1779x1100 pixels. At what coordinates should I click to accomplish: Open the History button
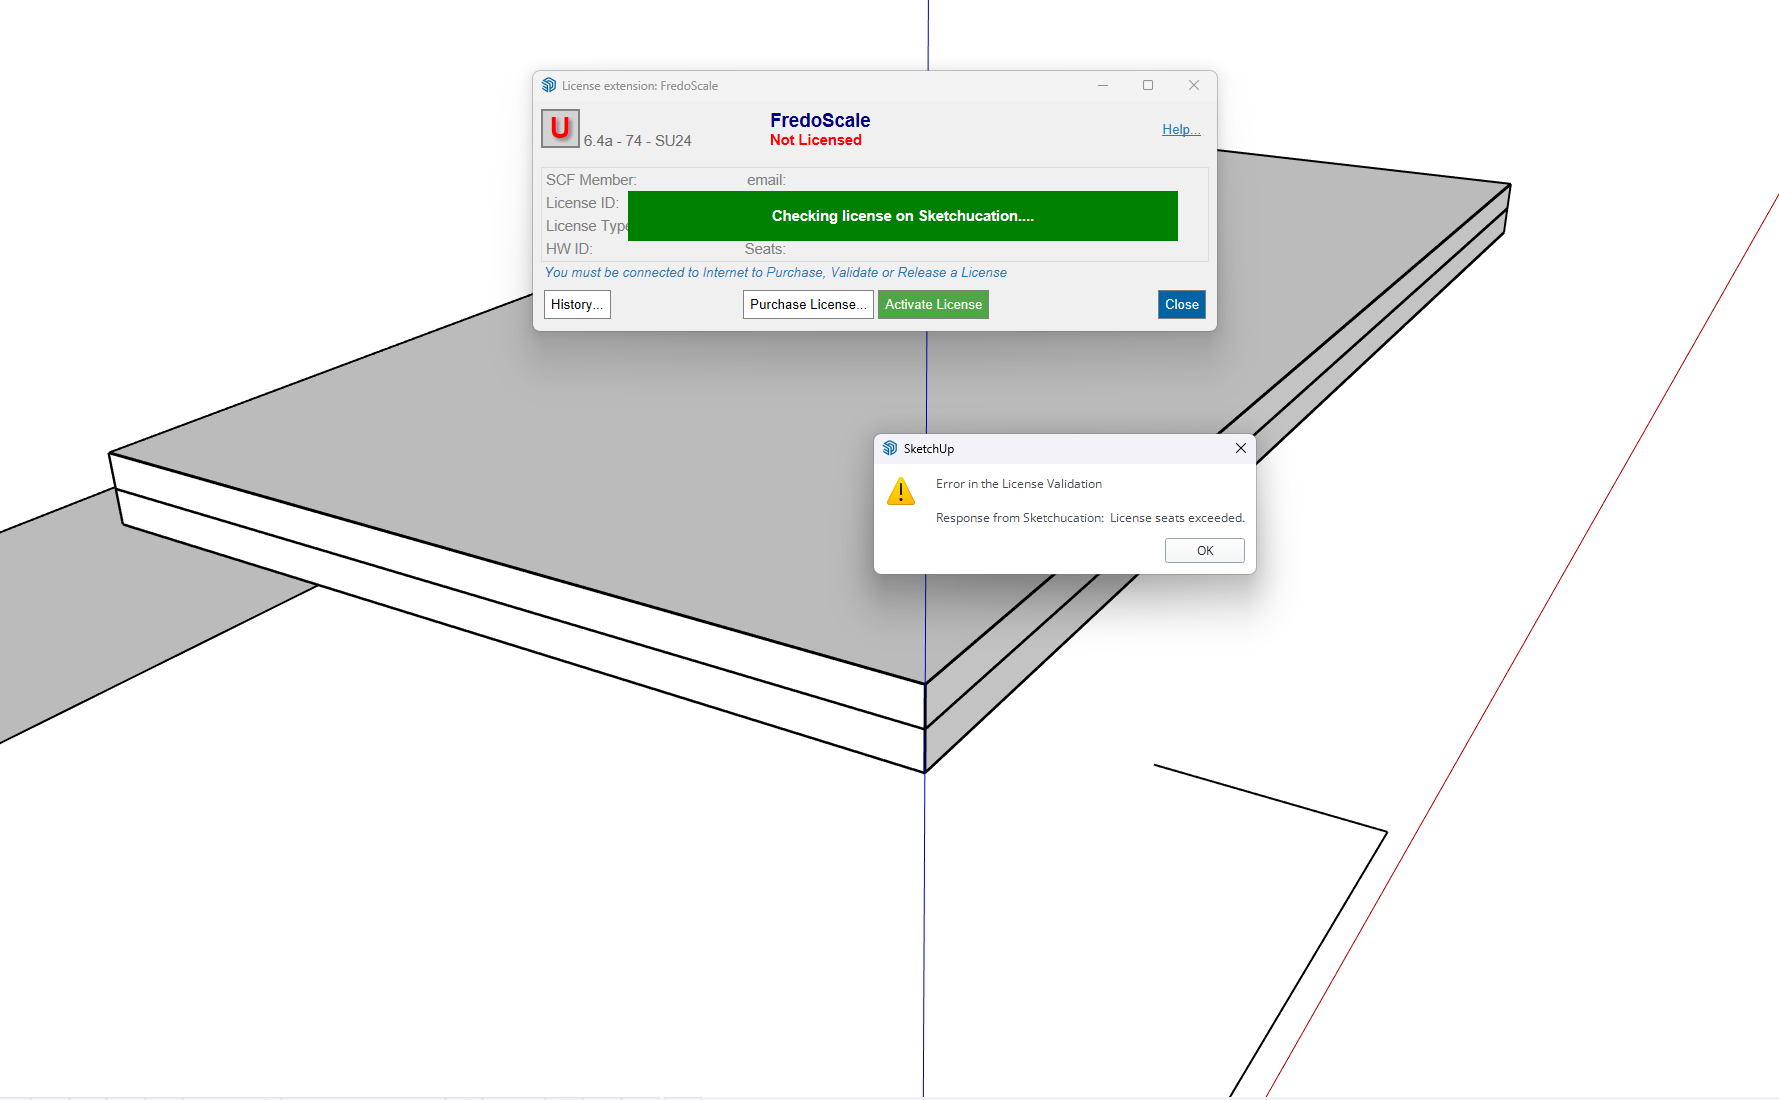(x=577, y=305)
